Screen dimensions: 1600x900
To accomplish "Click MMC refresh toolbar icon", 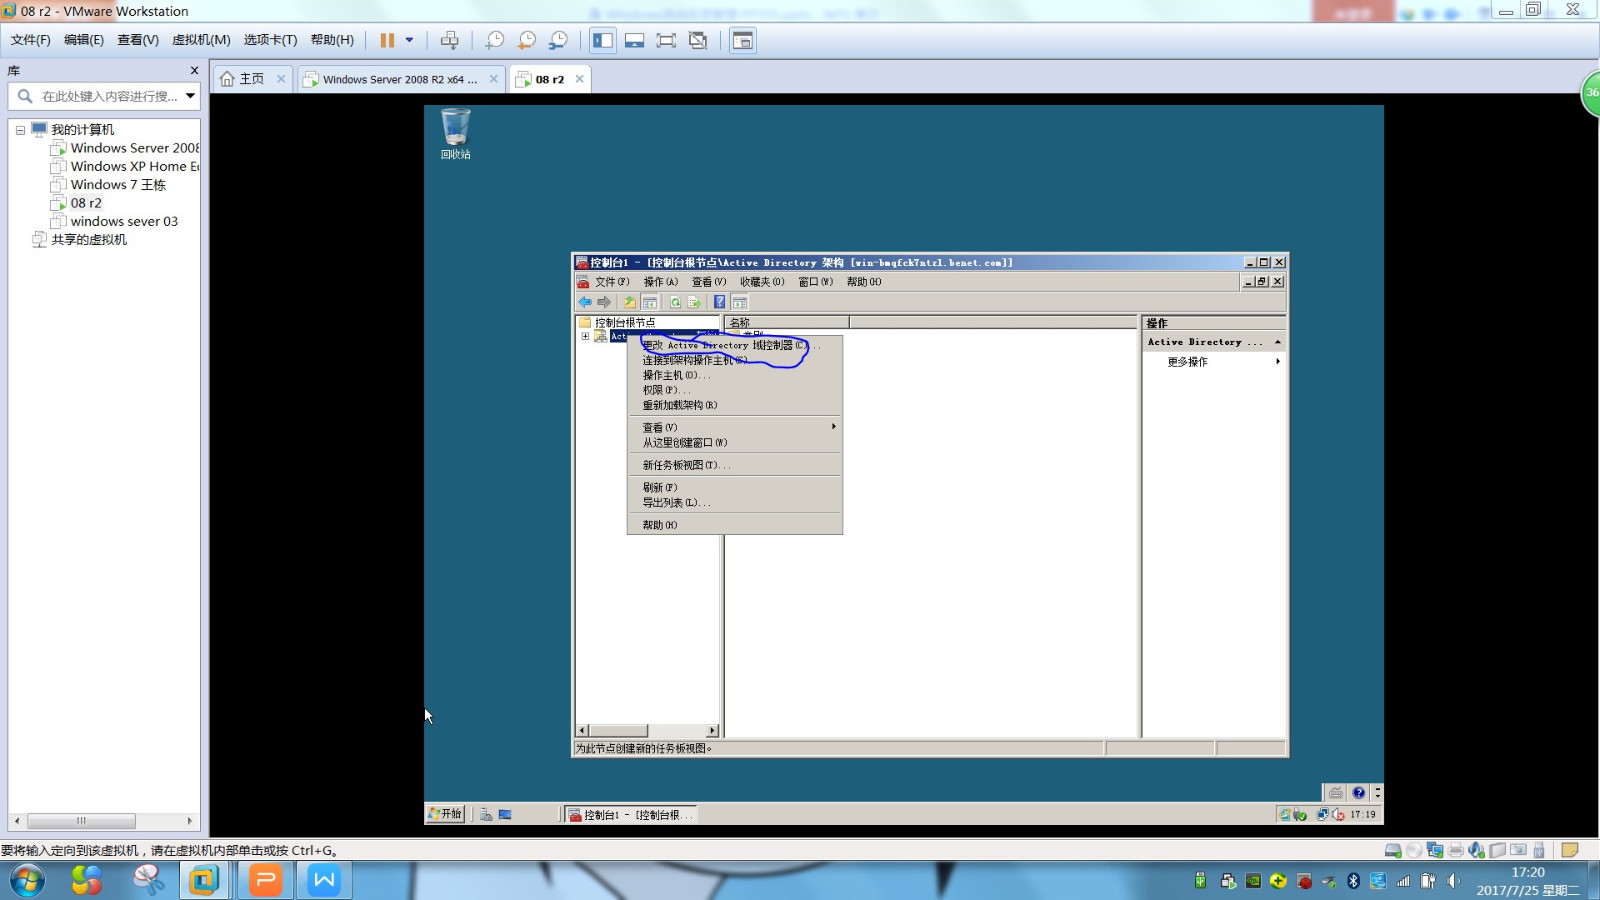I will pos(675,302).
